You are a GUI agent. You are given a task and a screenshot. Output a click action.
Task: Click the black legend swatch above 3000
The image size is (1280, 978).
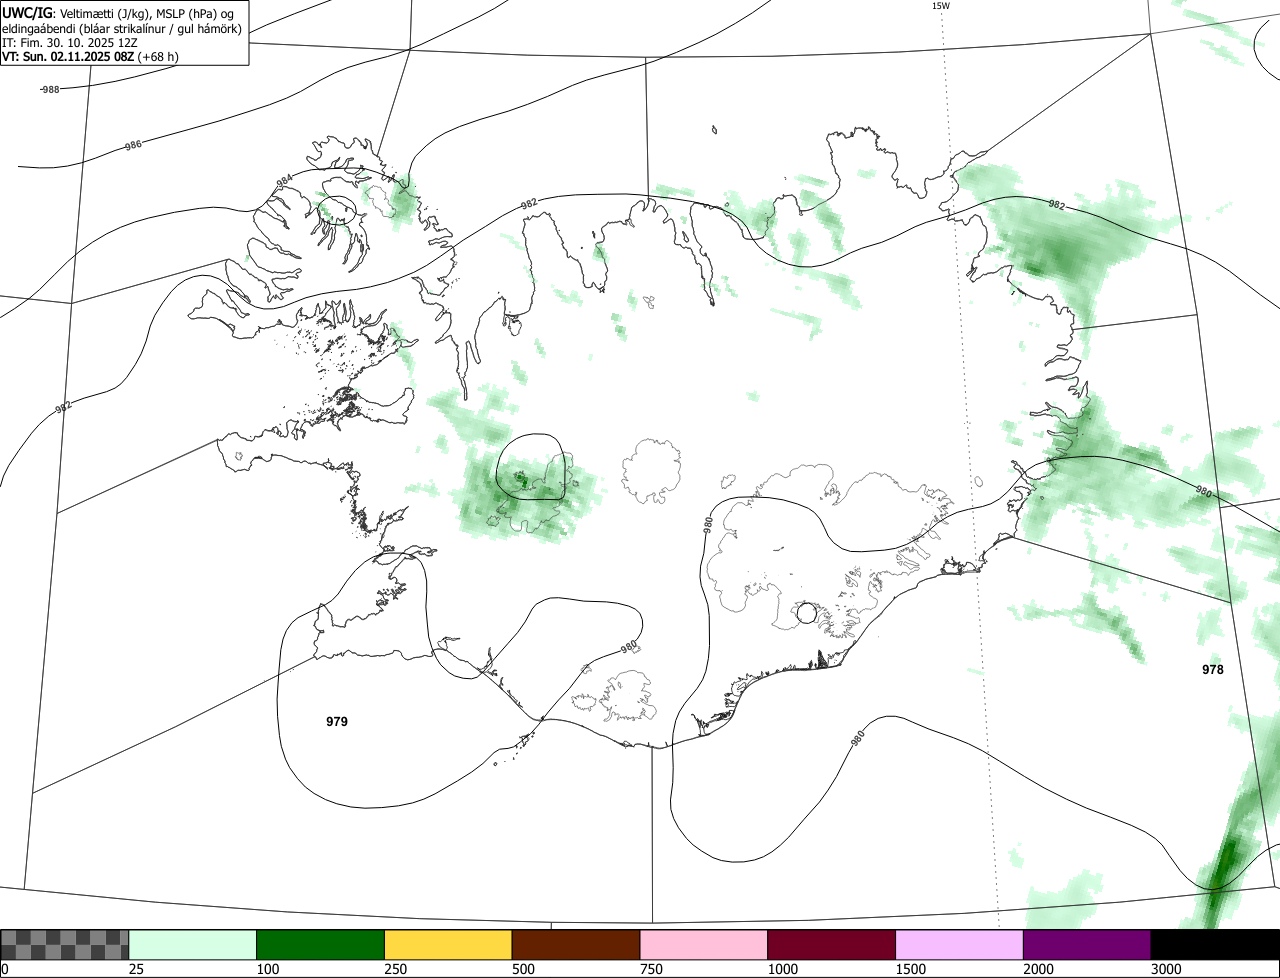click(1215, 945)
